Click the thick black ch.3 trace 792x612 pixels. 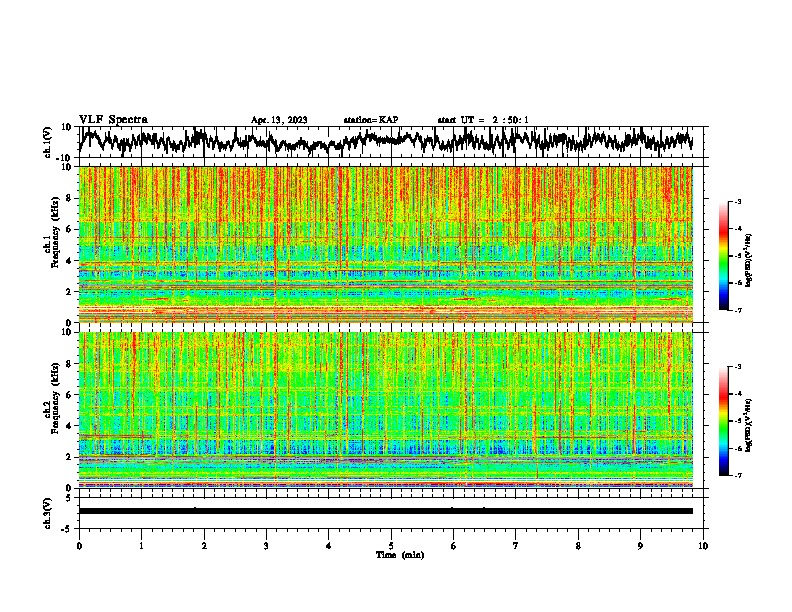[386, 511]
